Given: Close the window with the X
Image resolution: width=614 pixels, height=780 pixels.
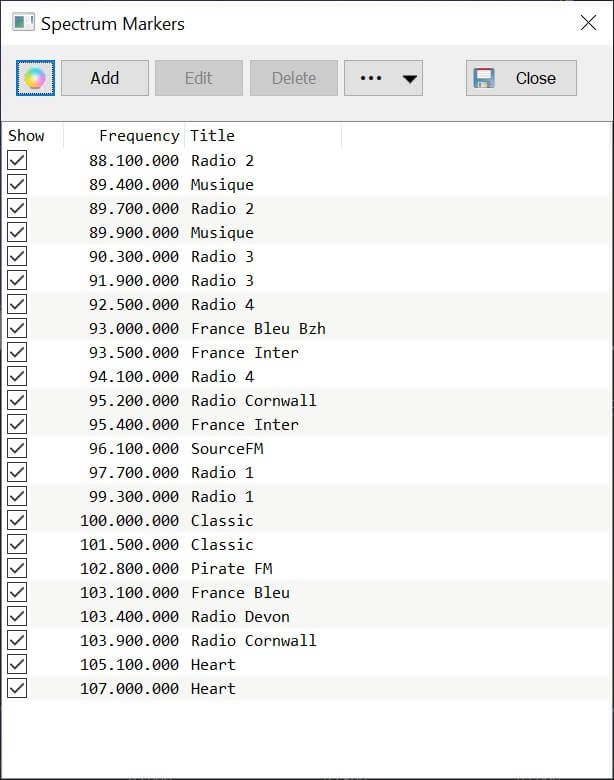Looking at the screenshot, I should coord(588,22).
